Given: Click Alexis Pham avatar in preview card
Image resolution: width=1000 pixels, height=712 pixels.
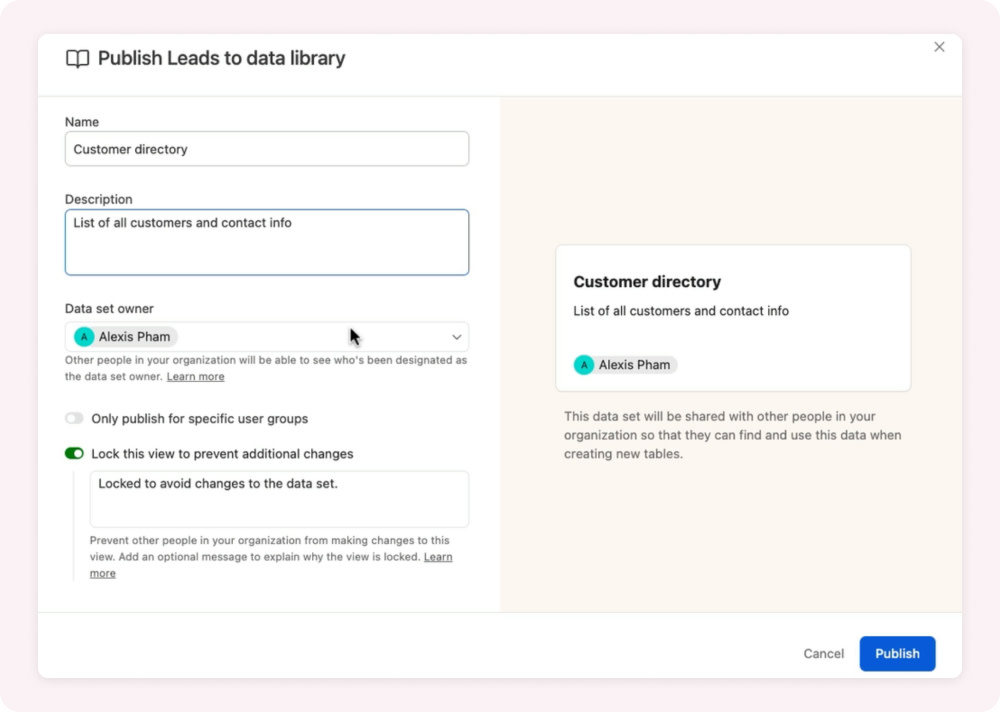Looking at the screenshot, I should [584, 365].
